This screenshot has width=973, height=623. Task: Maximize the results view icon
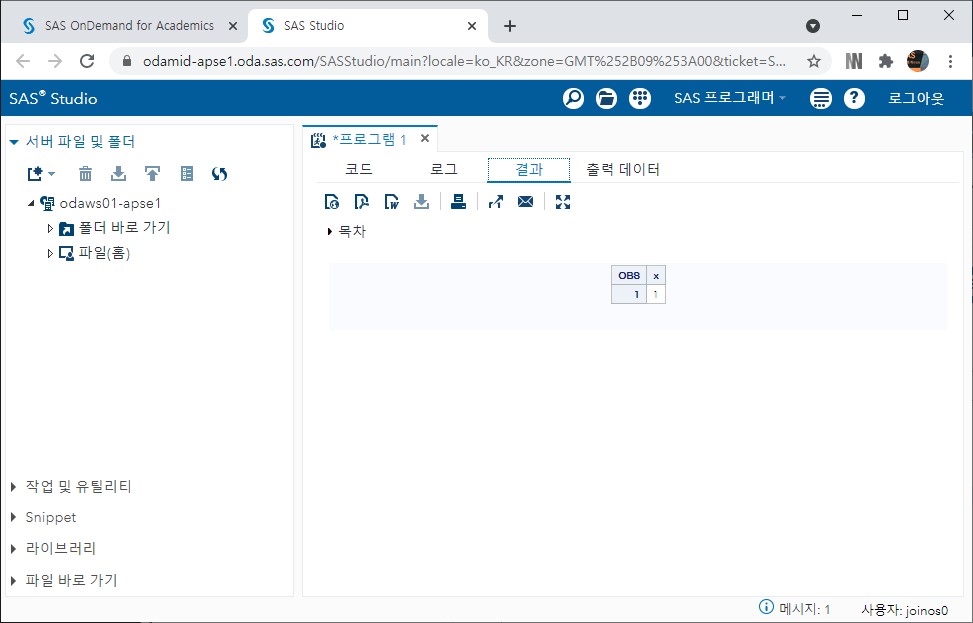(563, 202)
